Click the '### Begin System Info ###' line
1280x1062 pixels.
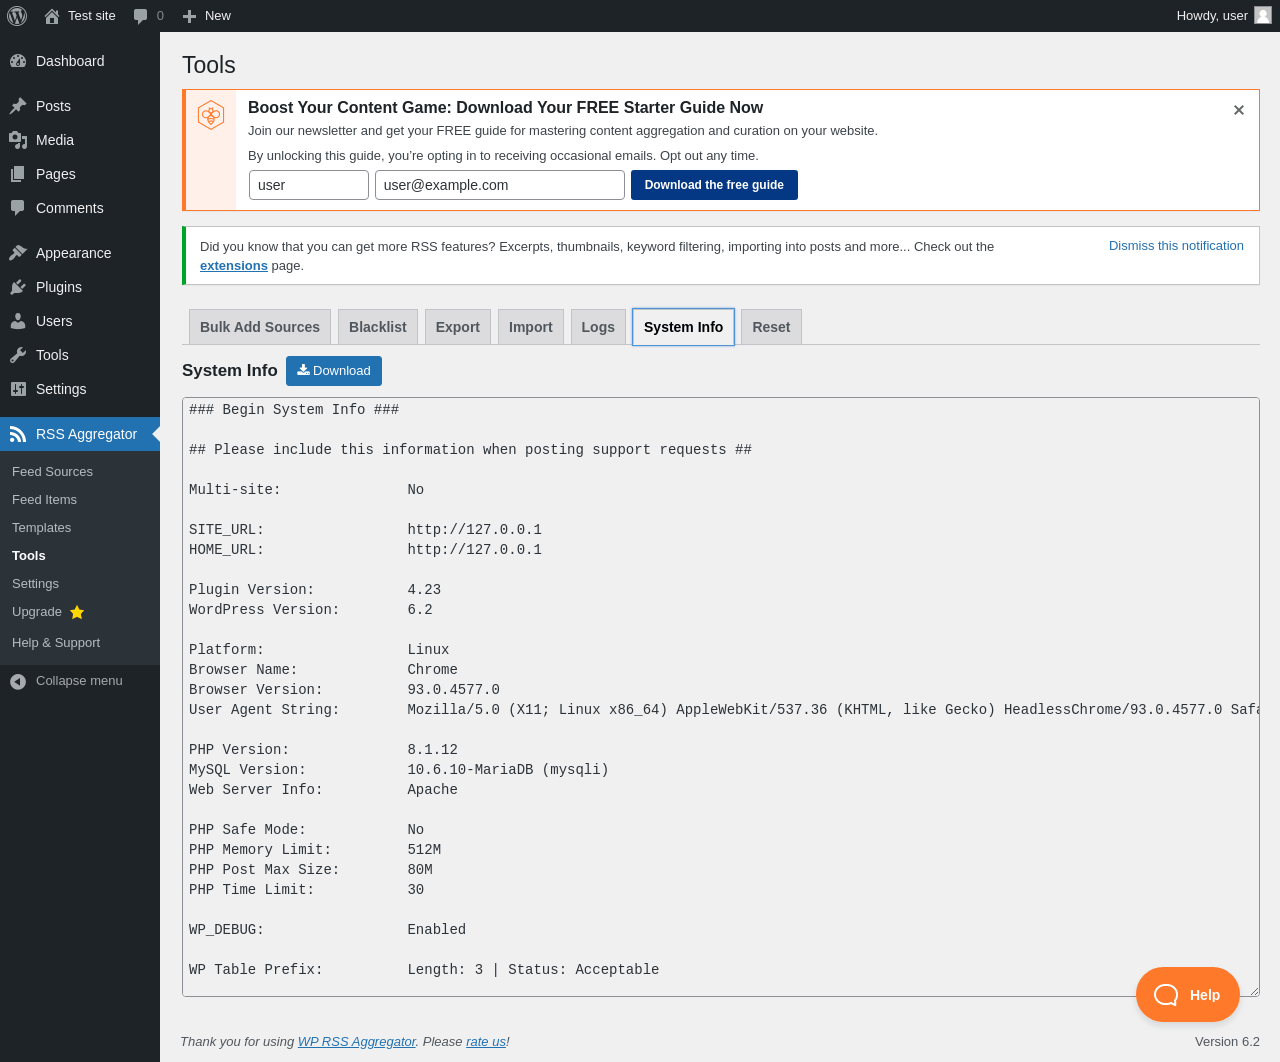coord(294,410)
